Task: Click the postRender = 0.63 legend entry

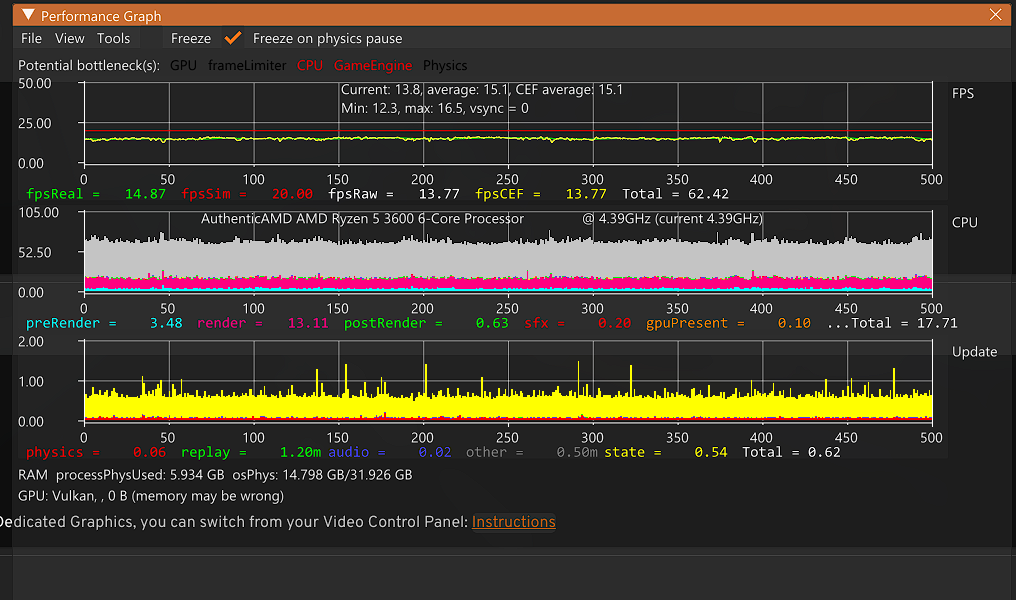Action: (426, 323)
